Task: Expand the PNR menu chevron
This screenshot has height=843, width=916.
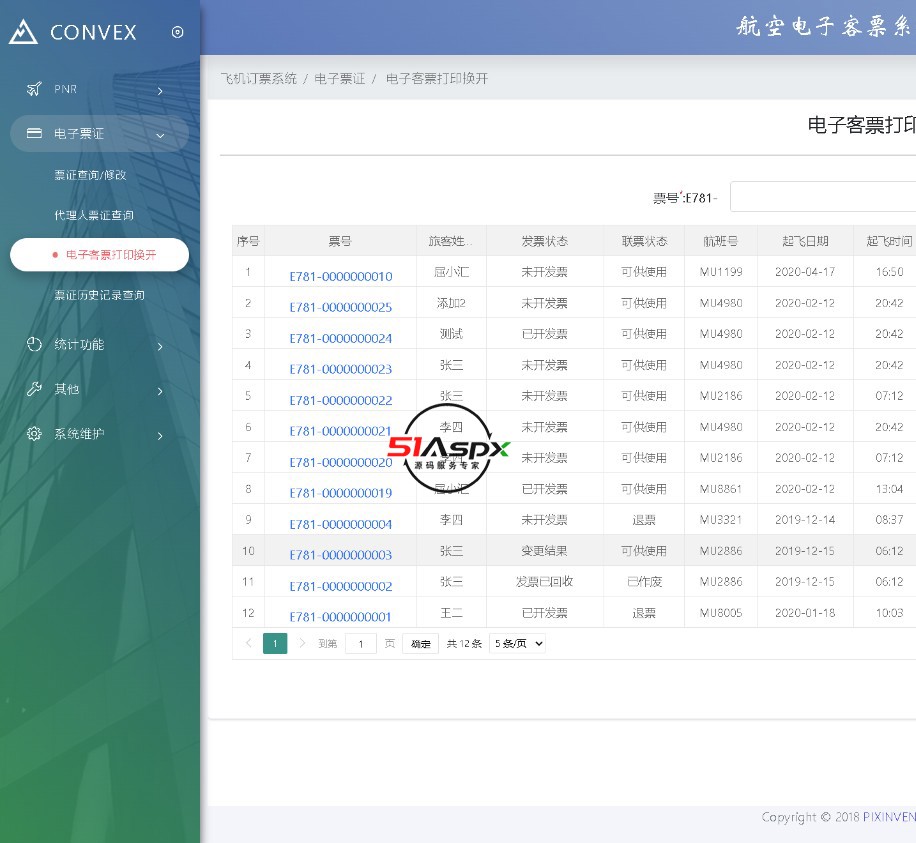Action: click(x=160, y=91)
